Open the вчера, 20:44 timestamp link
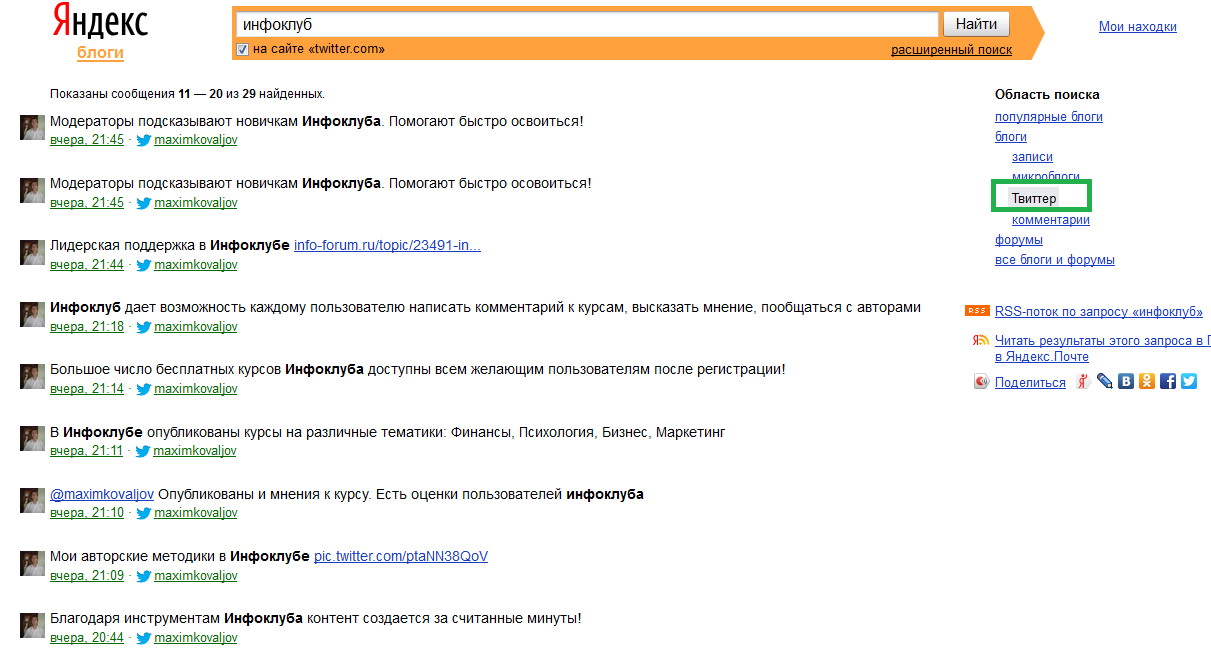Image resolution: width=1211 pixels, height=661 pixels. [x=87, y=638]
